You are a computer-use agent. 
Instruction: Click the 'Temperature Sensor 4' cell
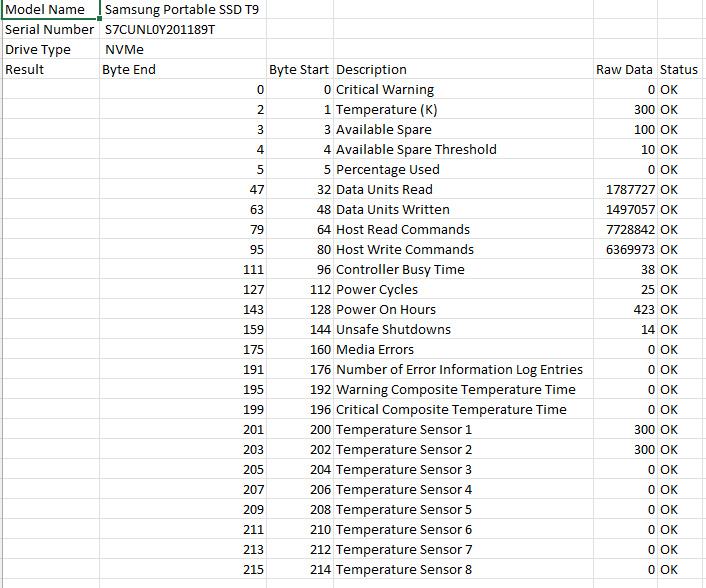pyautogui.click(x=463, y=489)
